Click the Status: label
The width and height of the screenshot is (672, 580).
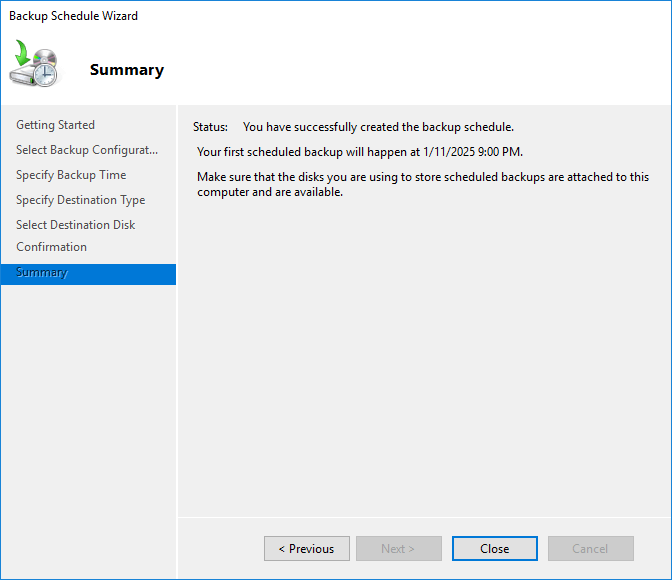210,127
